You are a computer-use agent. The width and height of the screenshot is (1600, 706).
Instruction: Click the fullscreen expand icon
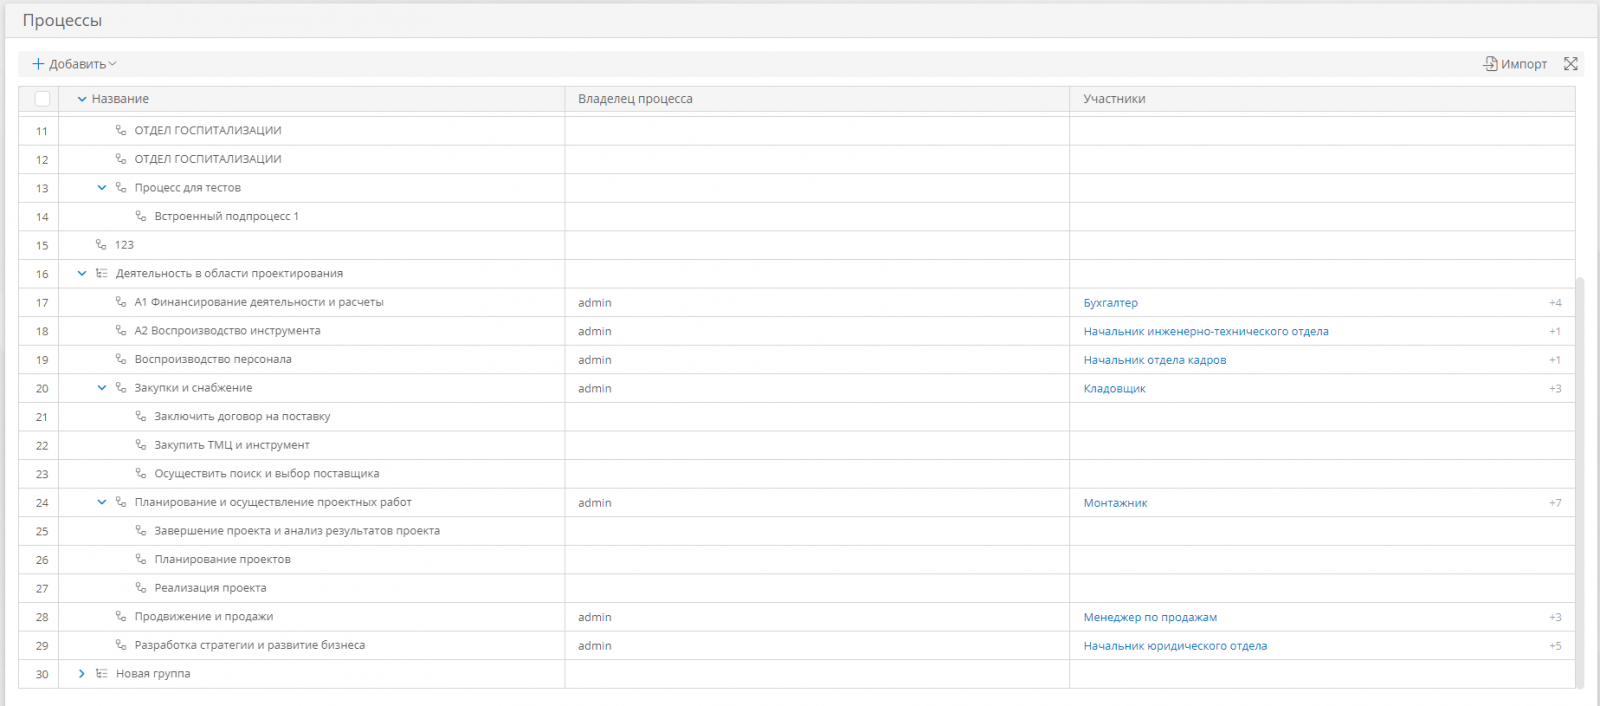1571,64
